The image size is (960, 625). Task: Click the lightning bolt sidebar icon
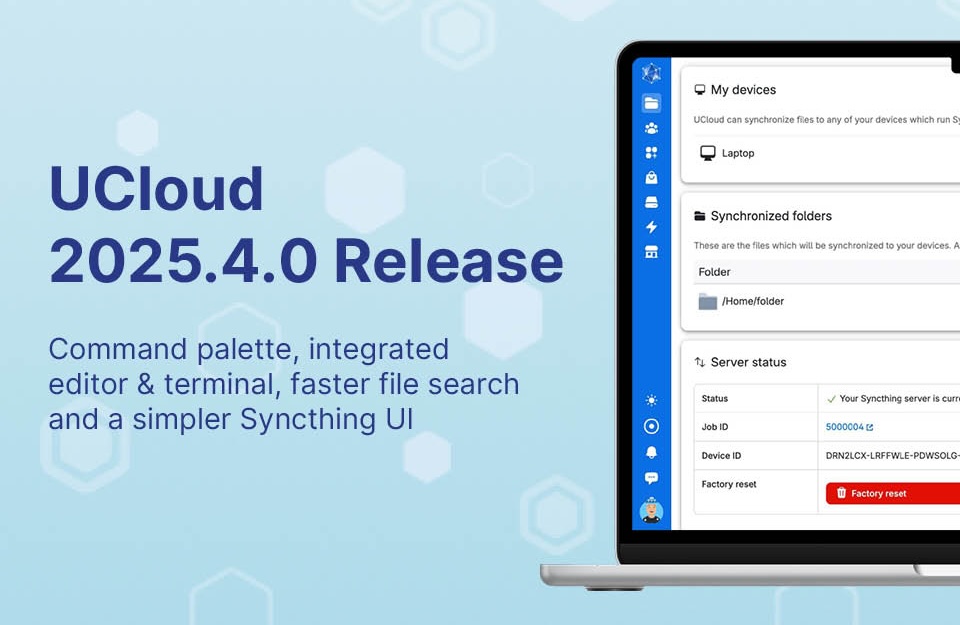tap(651, 227)
